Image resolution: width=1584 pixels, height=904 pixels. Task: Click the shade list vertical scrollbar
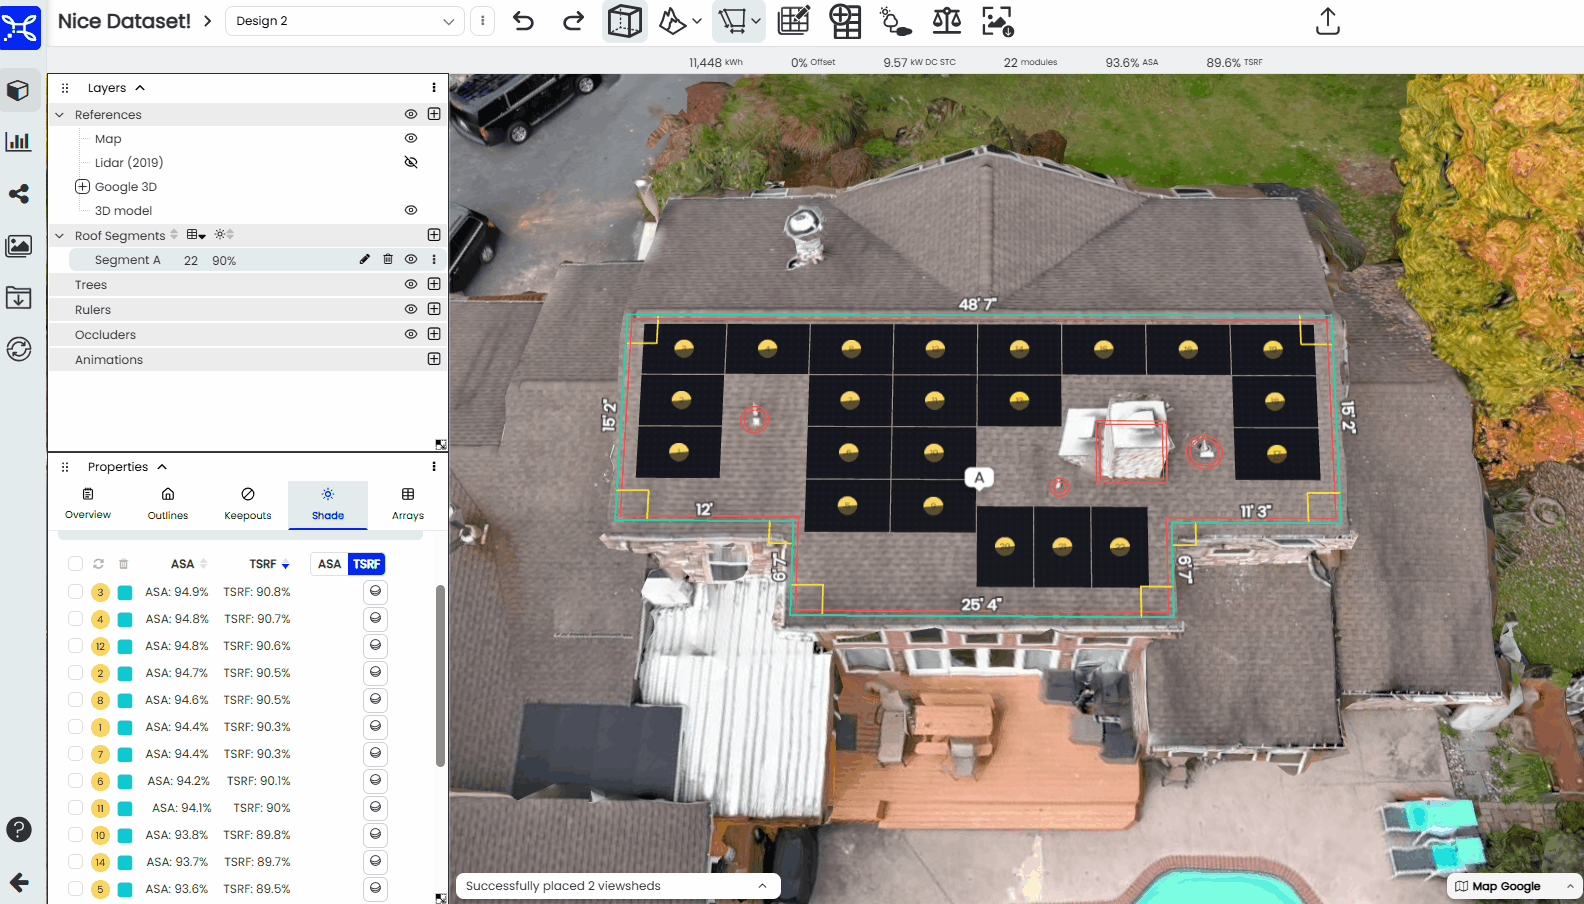[440, 676]
